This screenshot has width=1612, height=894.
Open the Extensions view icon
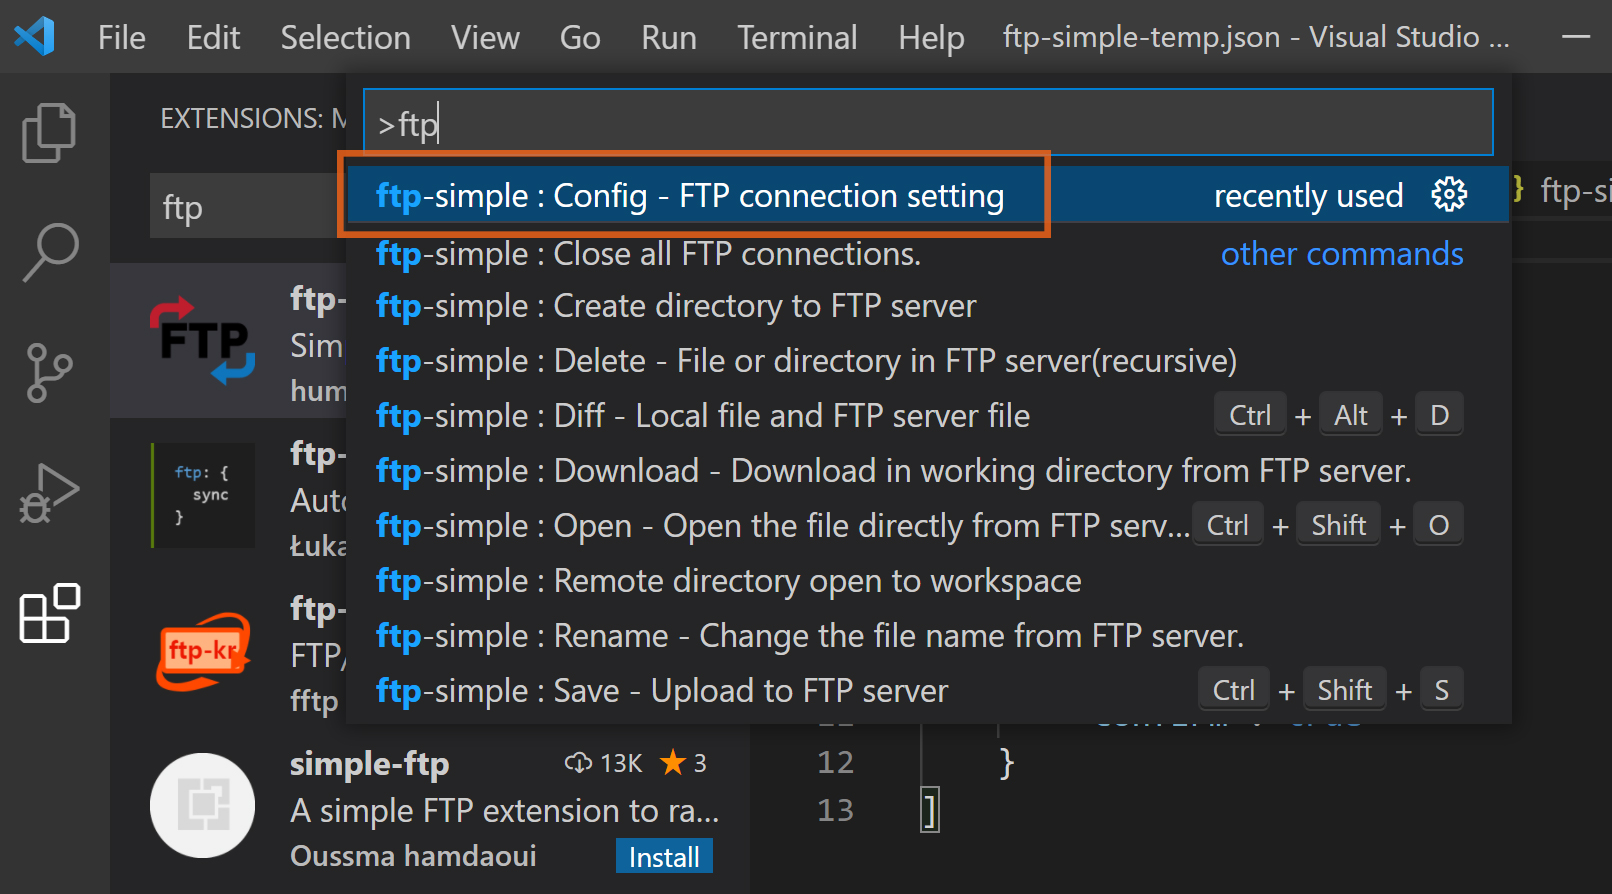[x=49, y=613]
